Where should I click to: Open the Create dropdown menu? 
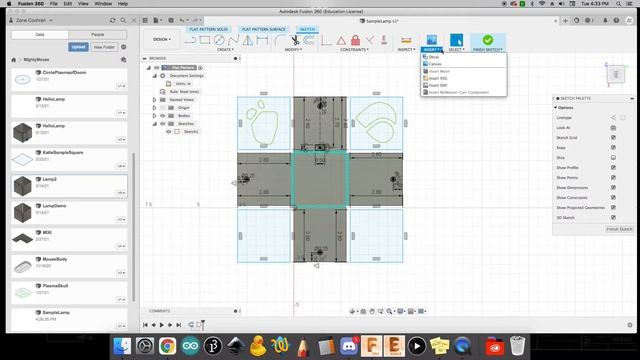(x=225, y=50)
